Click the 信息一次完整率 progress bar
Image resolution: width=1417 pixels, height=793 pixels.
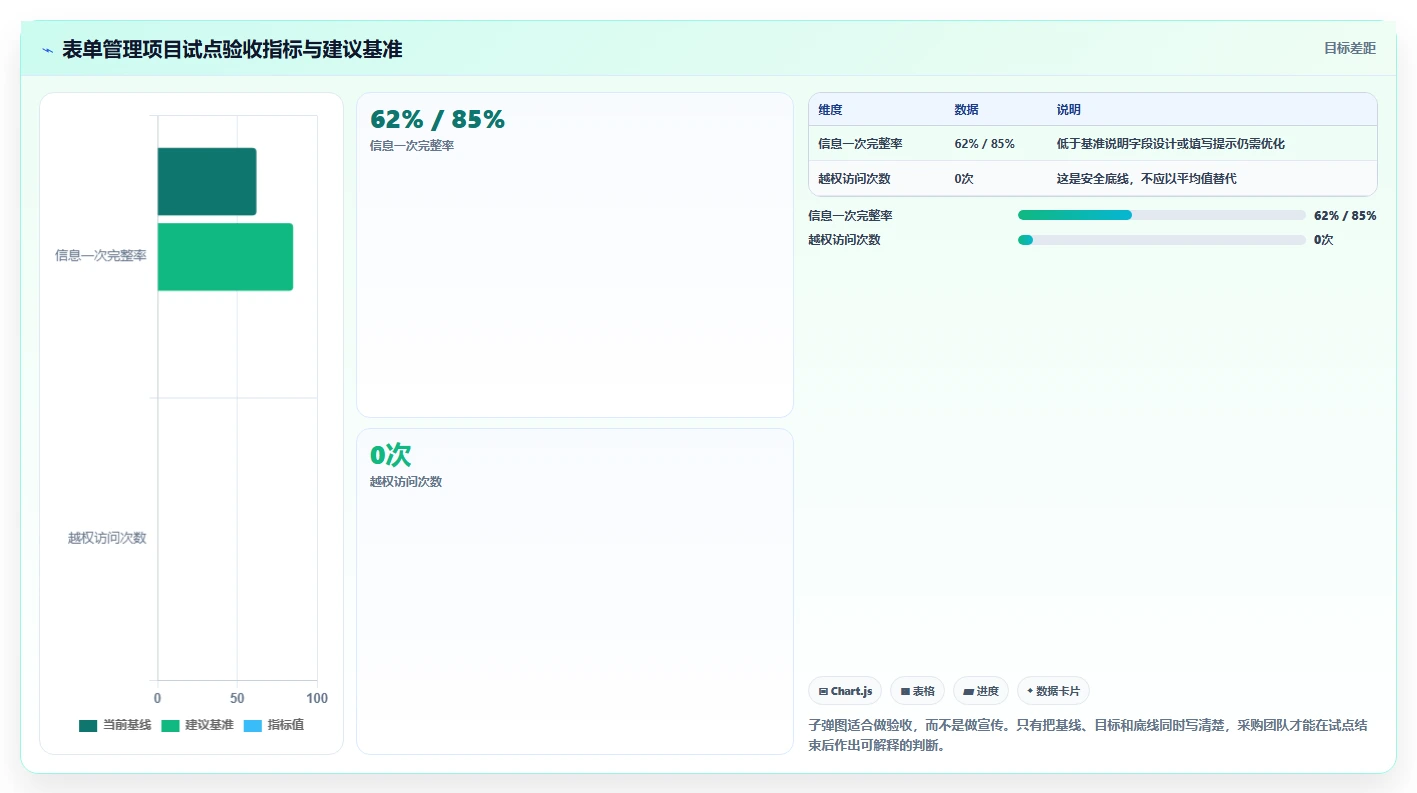click(1162, 215)
